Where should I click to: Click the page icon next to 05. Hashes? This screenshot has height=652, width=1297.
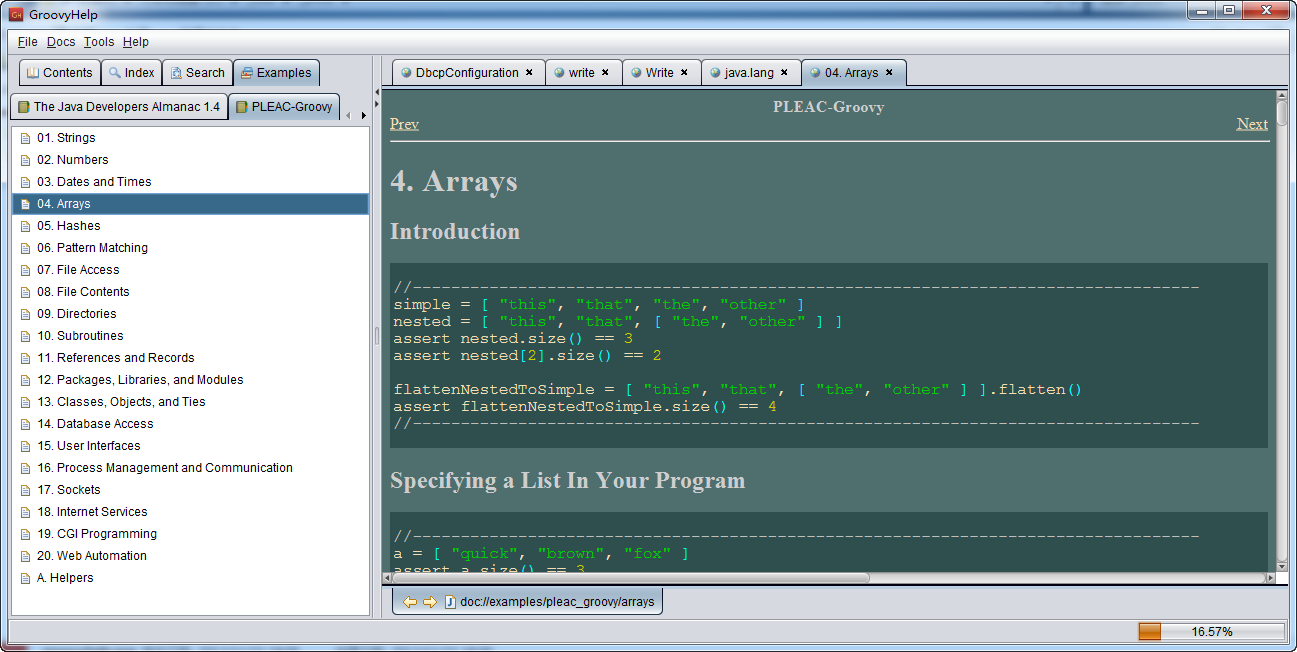pos(25,226)
